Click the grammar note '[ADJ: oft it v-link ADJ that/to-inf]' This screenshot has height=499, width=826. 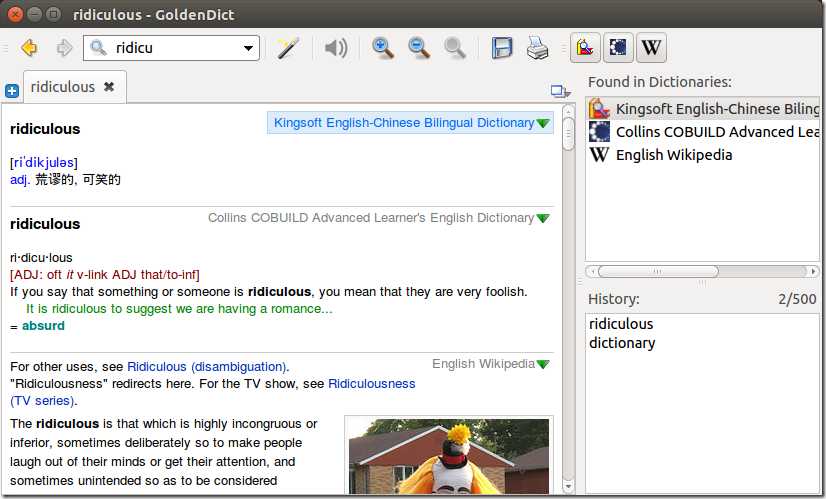coord(105,275)
